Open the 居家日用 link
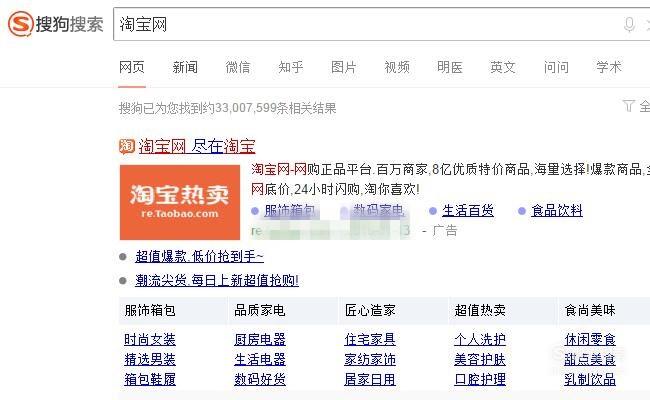 pos(370,379)
